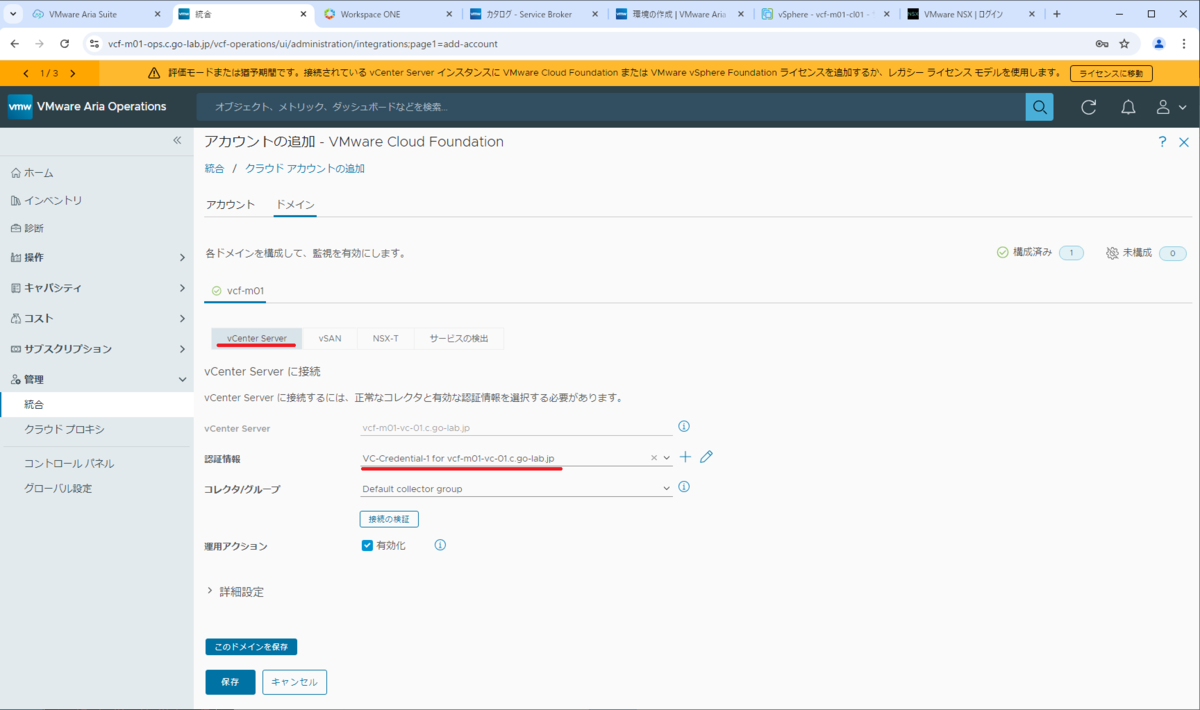The height and width of the screenshot is (710, 1200).
Task: Bookmark page with star icon
Action: (1124, 44)
